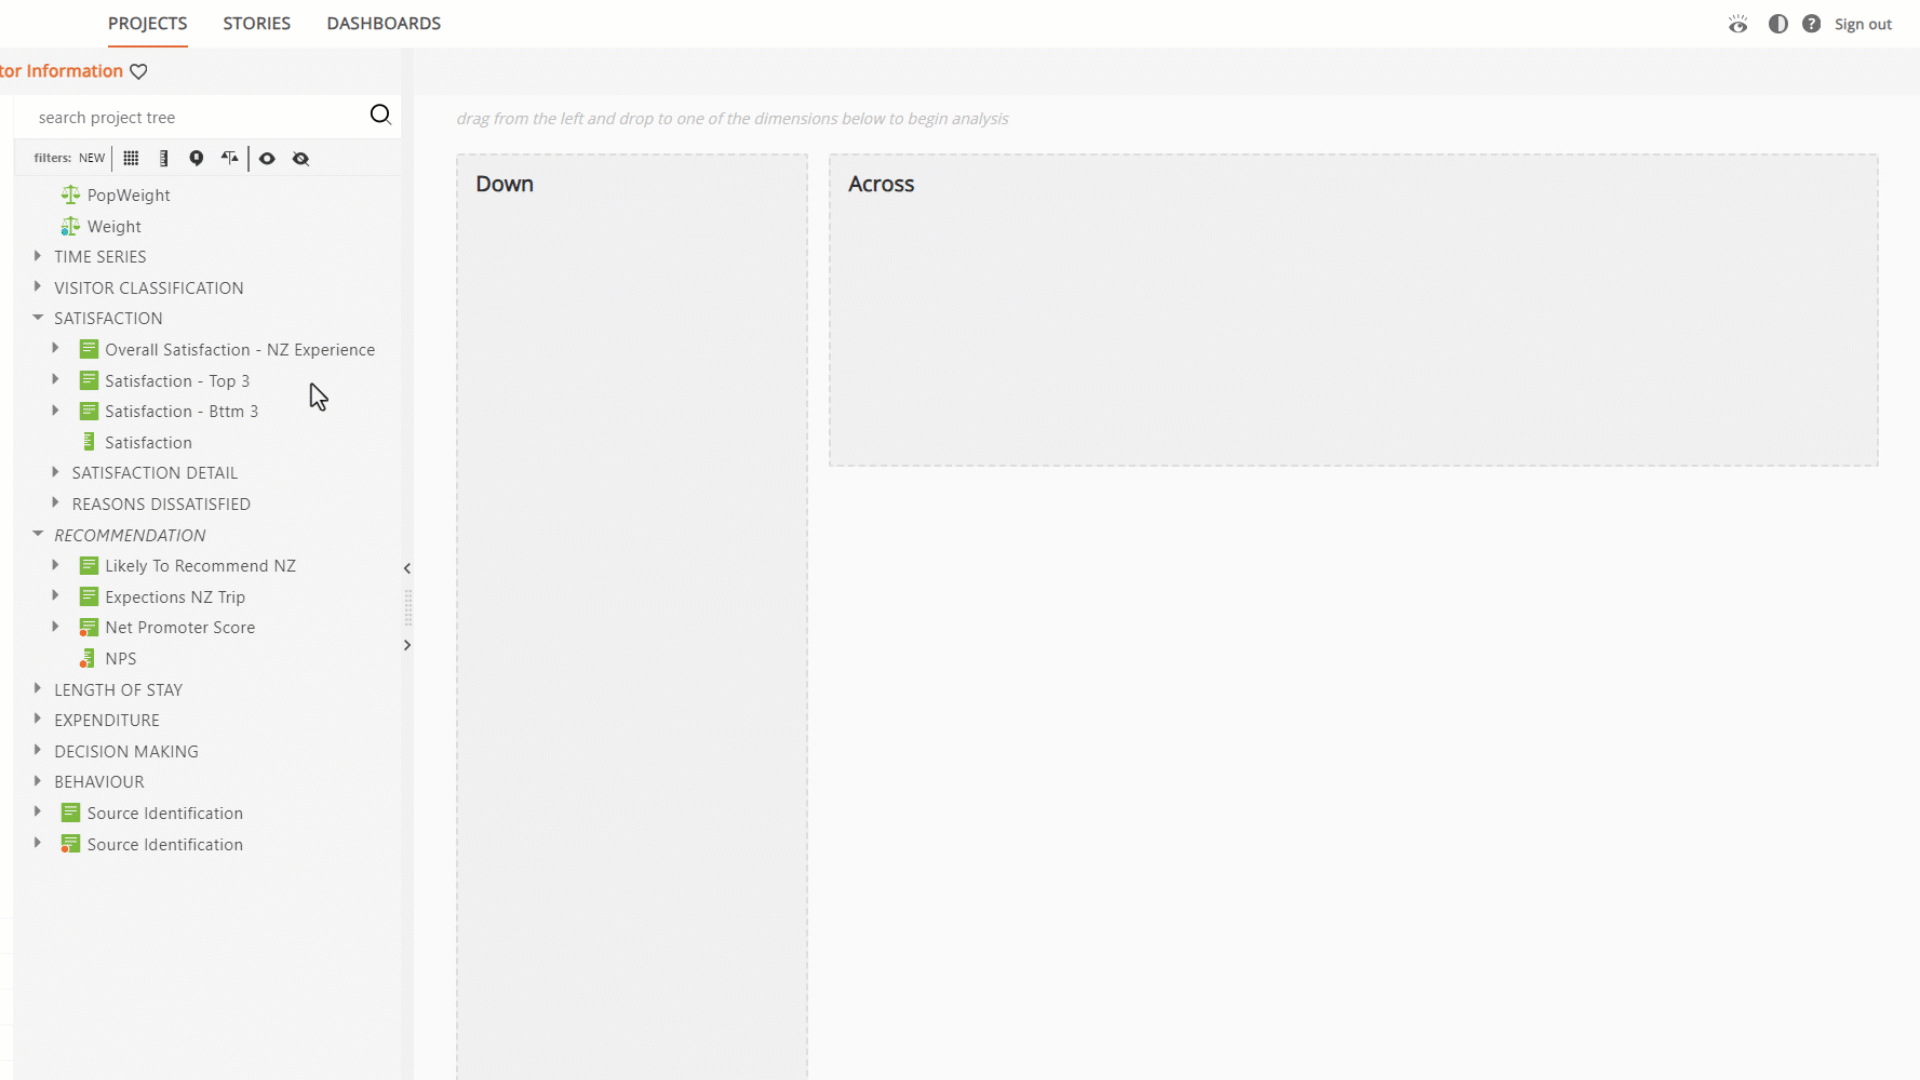This screenshot has width=1920, height=1080.
Task: Click the Weight scale icon
Action: click(70, 226)
